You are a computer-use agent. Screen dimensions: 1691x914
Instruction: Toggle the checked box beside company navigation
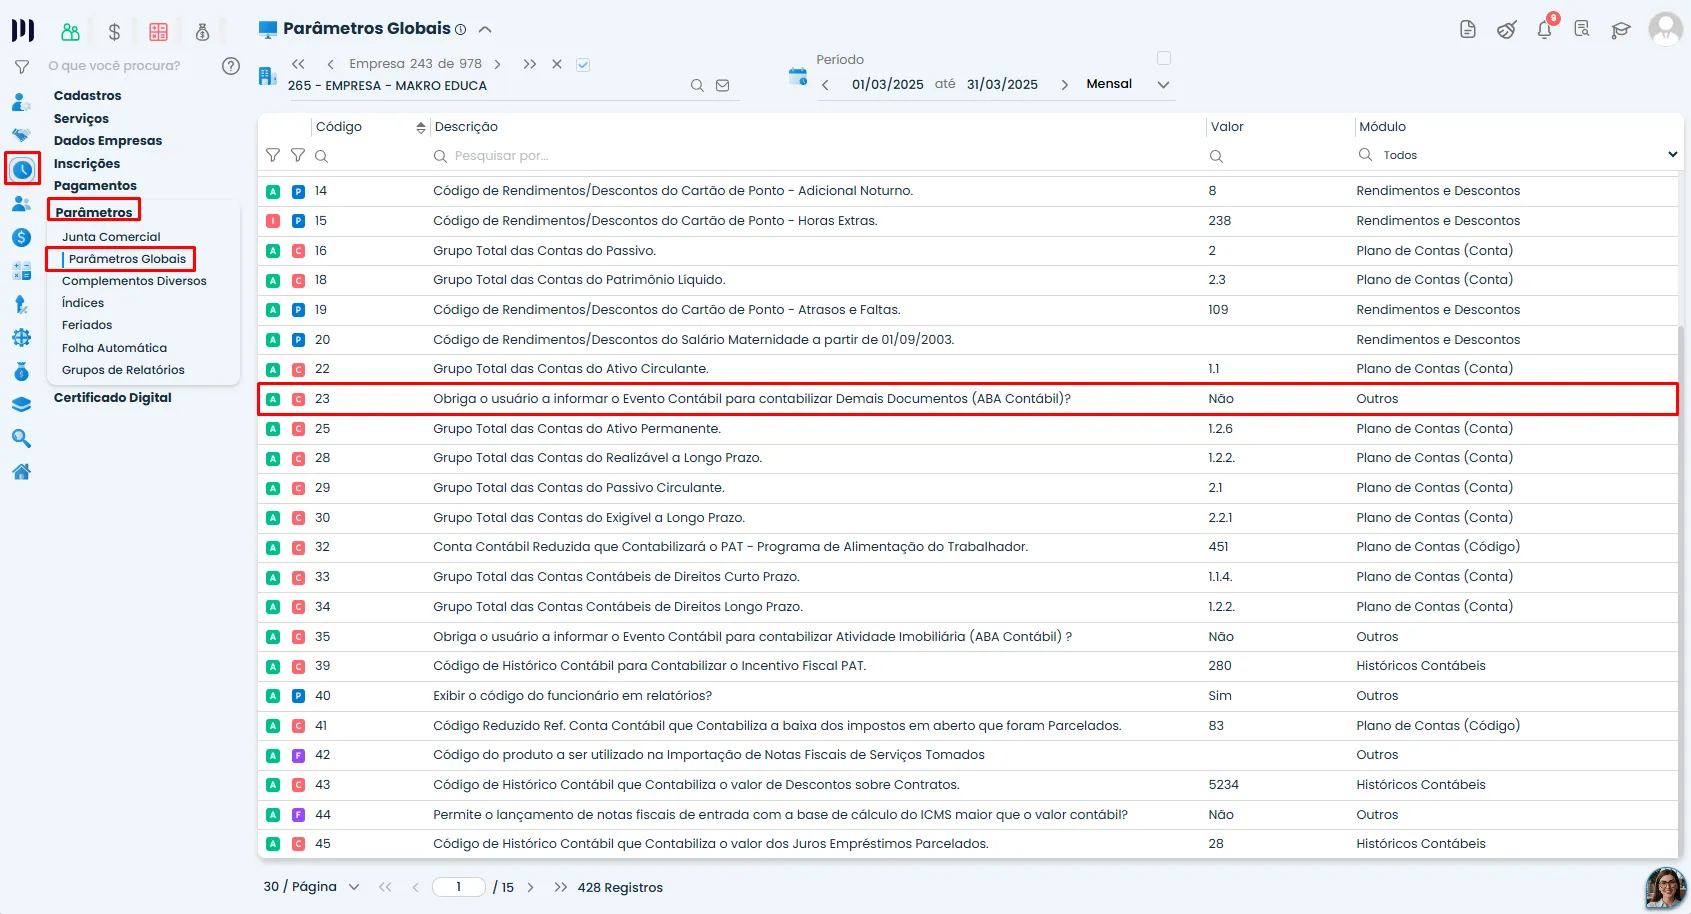pyautogui.click(x=583, y=65)
